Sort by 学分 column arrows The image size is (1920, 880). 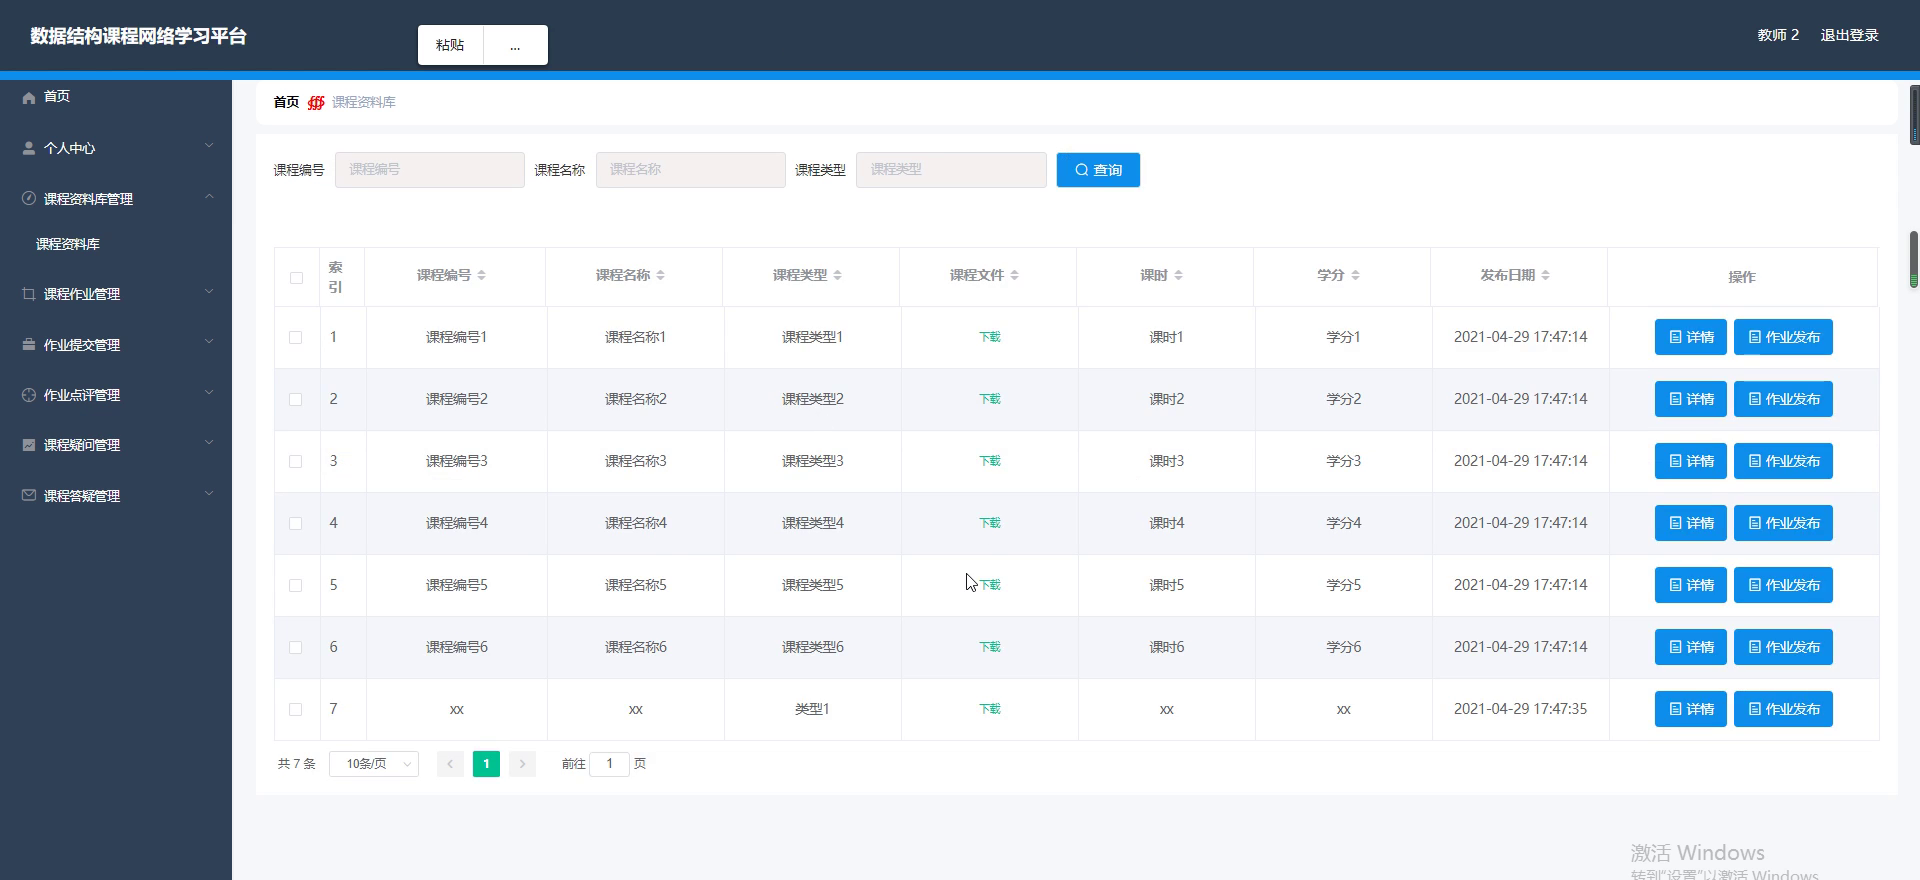click(1355, 275)
